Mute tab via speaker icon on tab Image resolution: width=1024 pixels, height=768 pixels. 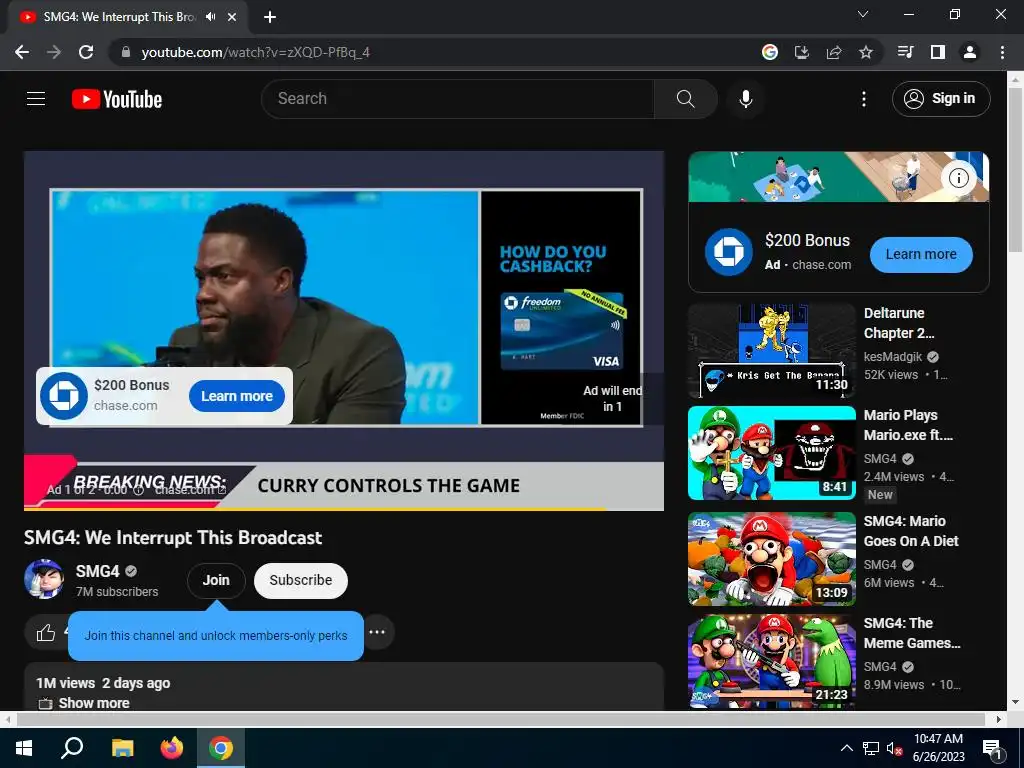210,17
